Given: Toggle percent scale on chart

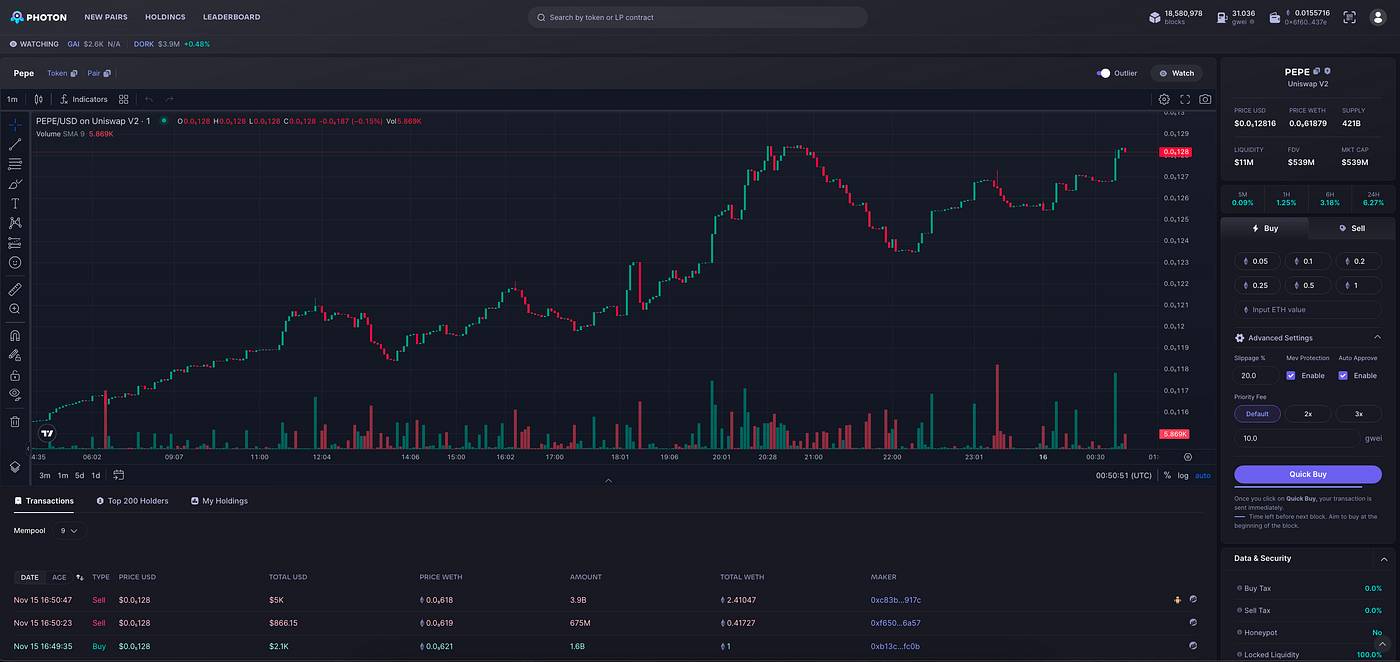Looking at the screenshot, I should point(1167,475).
